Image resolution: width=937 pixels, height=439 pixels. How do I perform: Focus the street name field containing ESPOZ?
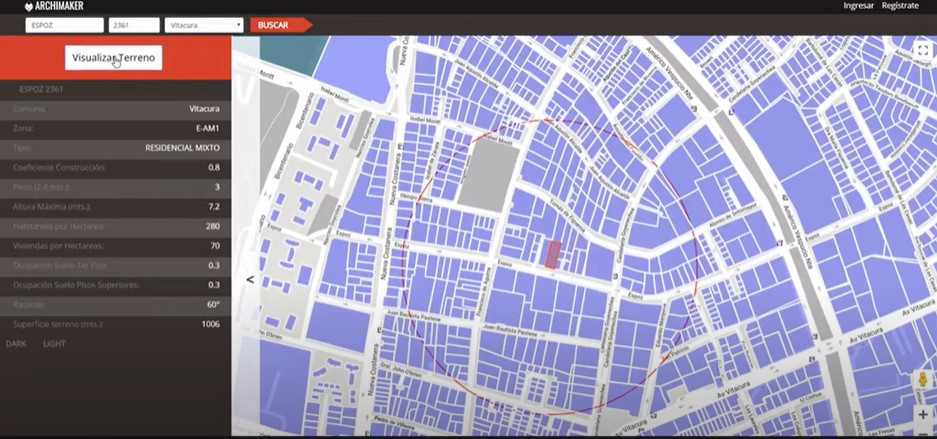tap(64, 25)
